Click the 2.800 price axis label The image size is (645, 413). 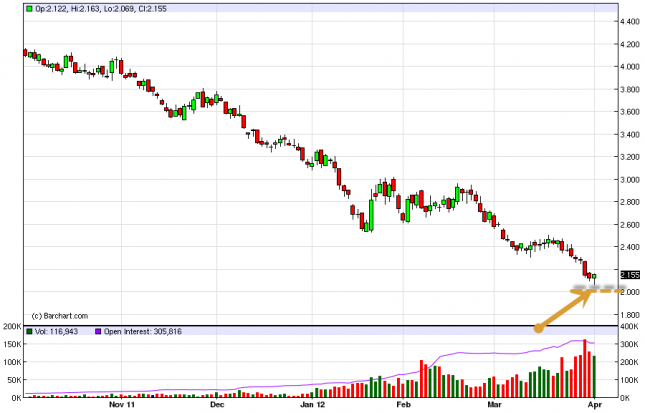pos(630,202)
